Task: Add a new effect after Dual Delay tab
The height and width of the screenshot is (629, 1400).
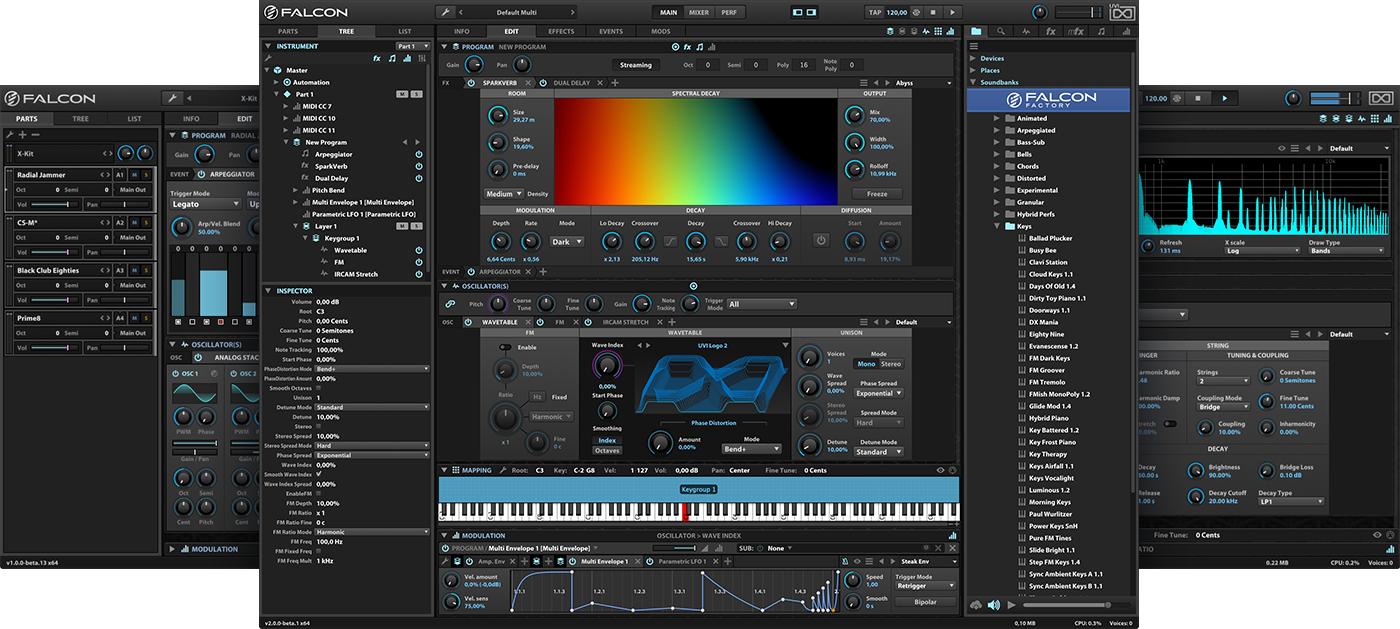Action: [615, 83]
